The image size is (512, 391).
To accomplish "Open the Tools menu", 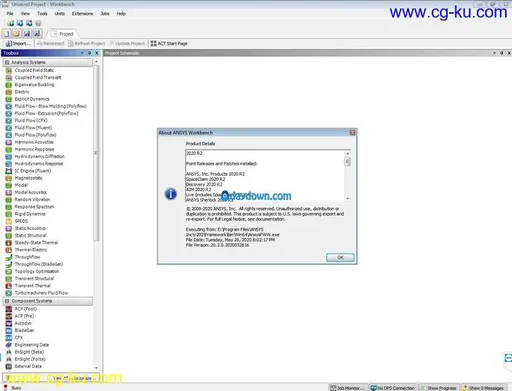I will pyautogui.click(x=42, y=14).
